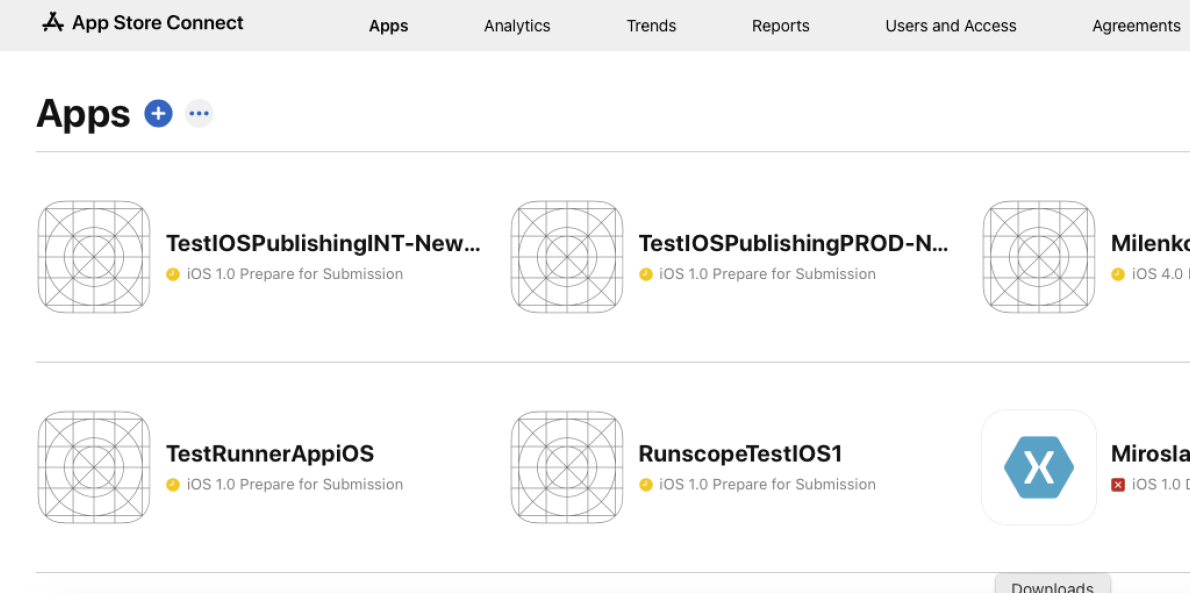This screenshot has height=593, width=1190.
Task: Click red rejected status icon under Mirosla app
Action: [x=1118, y=484]
